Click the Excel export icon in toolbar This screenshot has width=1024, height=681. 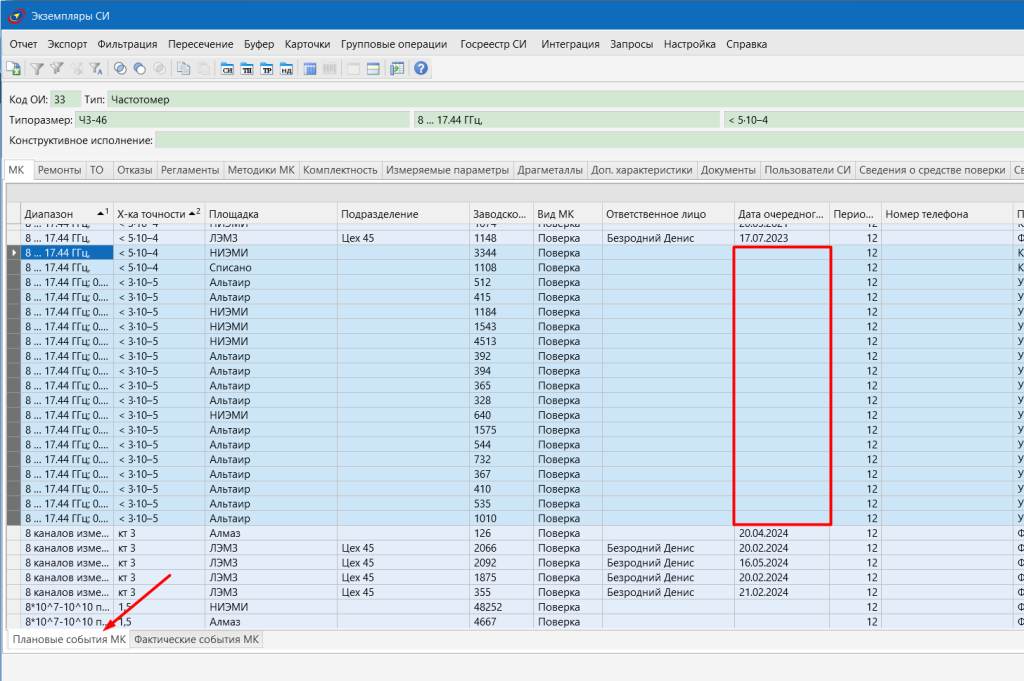pyautogui.click(x=13, y=69)
